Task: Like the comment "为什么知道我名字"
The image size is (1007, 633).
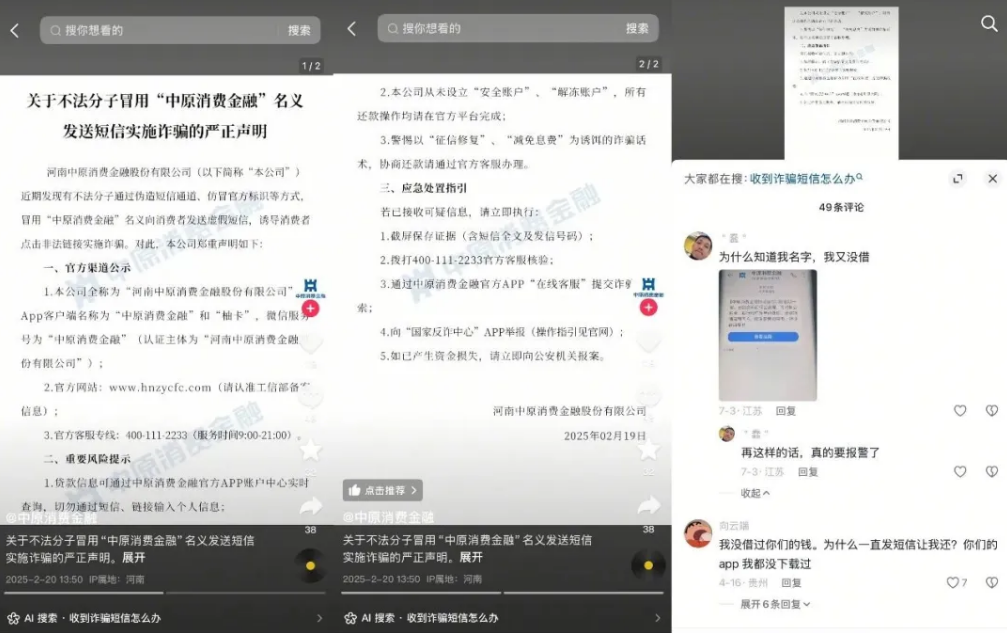Action: click(x=960, y=411)
